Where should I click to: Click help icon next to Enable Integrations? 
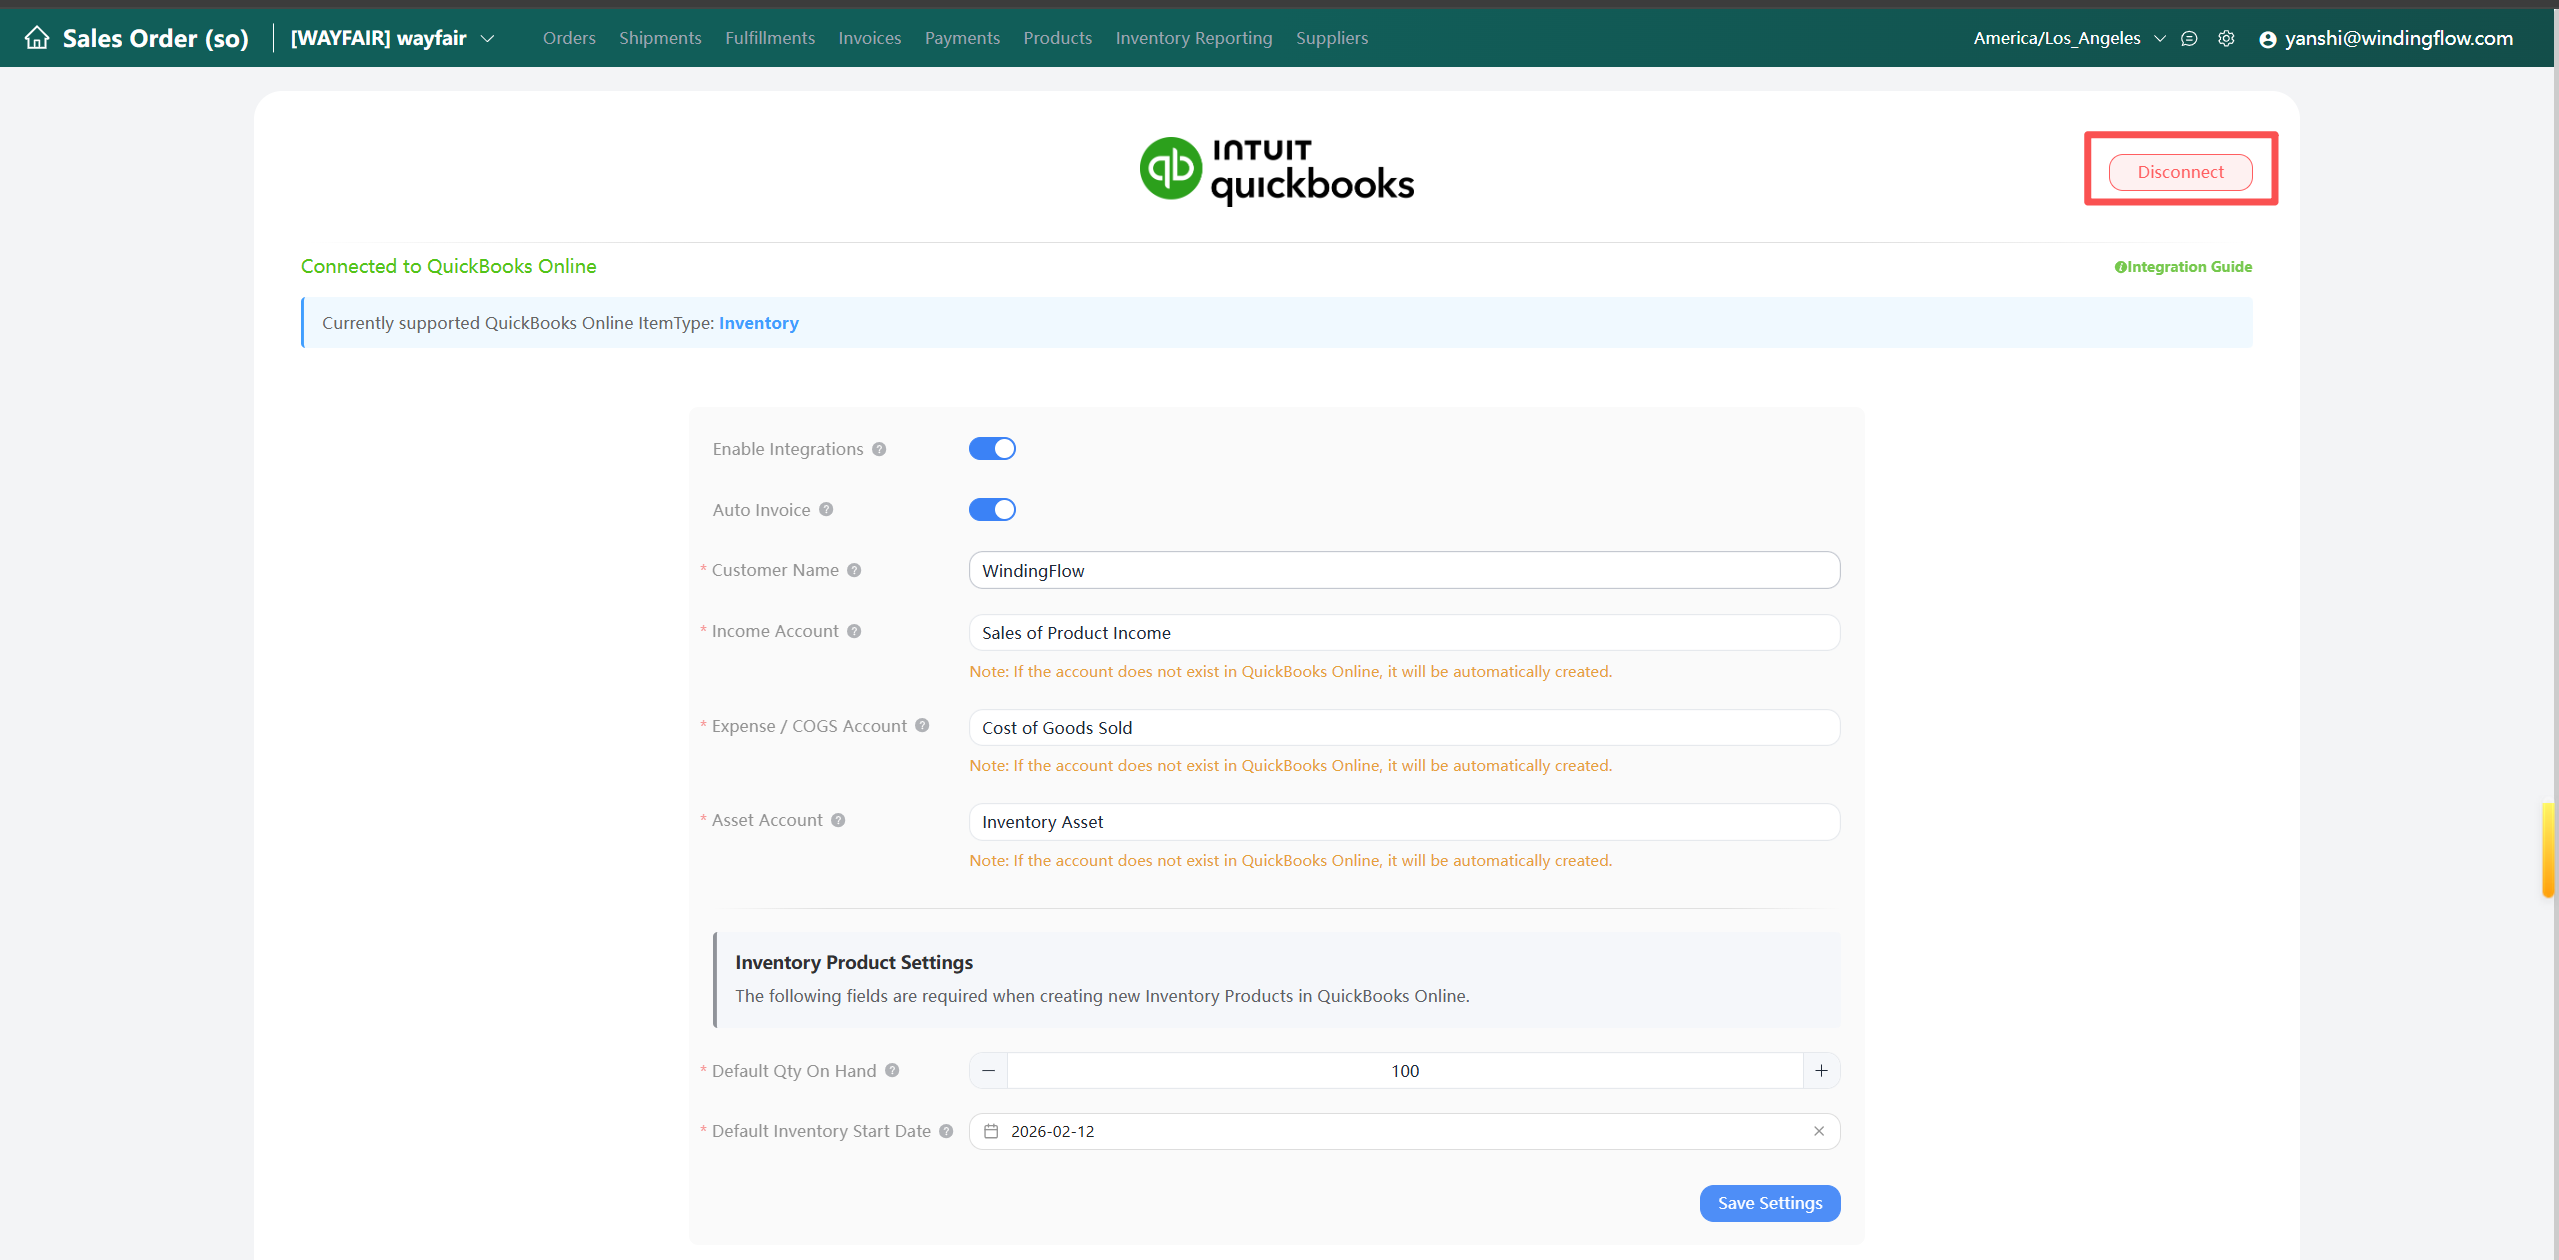pyautogui.click(x=879, y=449)
